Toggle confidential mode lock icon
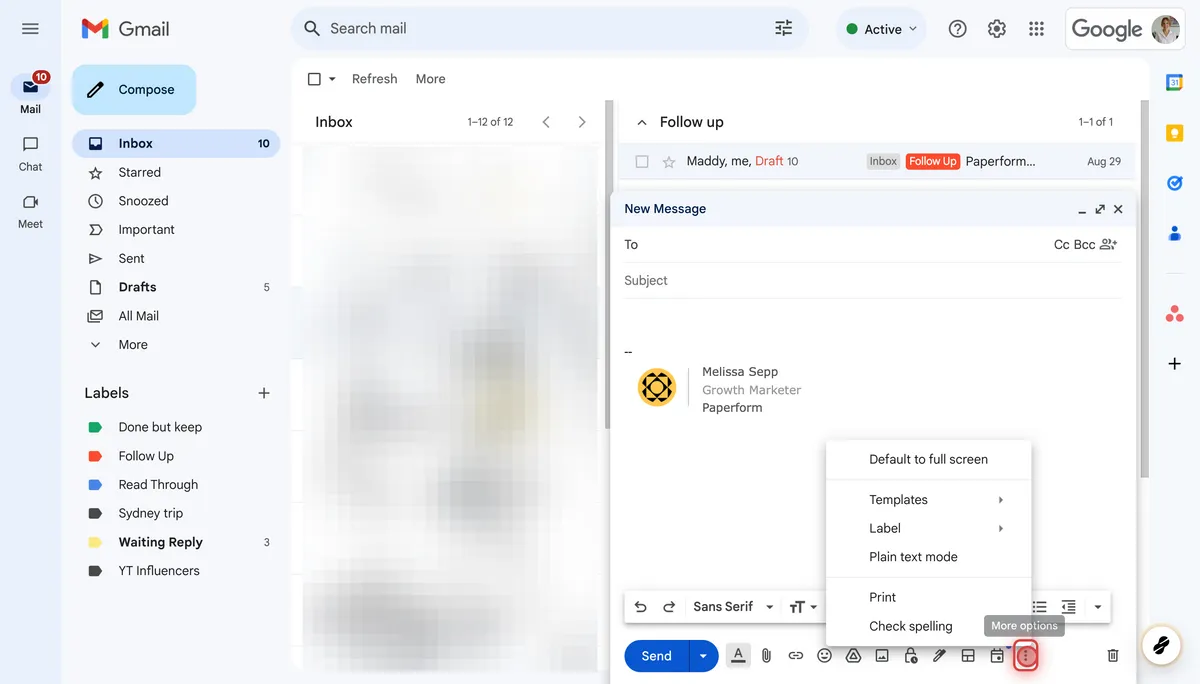This screenshot has width=1200, height=684. [911, 656]
